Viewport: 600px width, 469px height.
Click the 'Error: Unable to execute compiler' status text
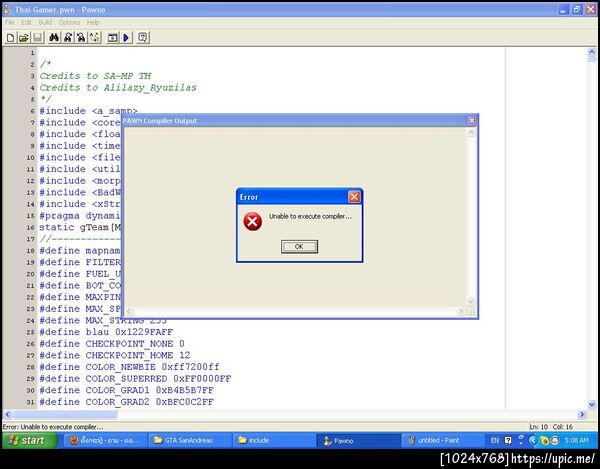tap(53, 427)
